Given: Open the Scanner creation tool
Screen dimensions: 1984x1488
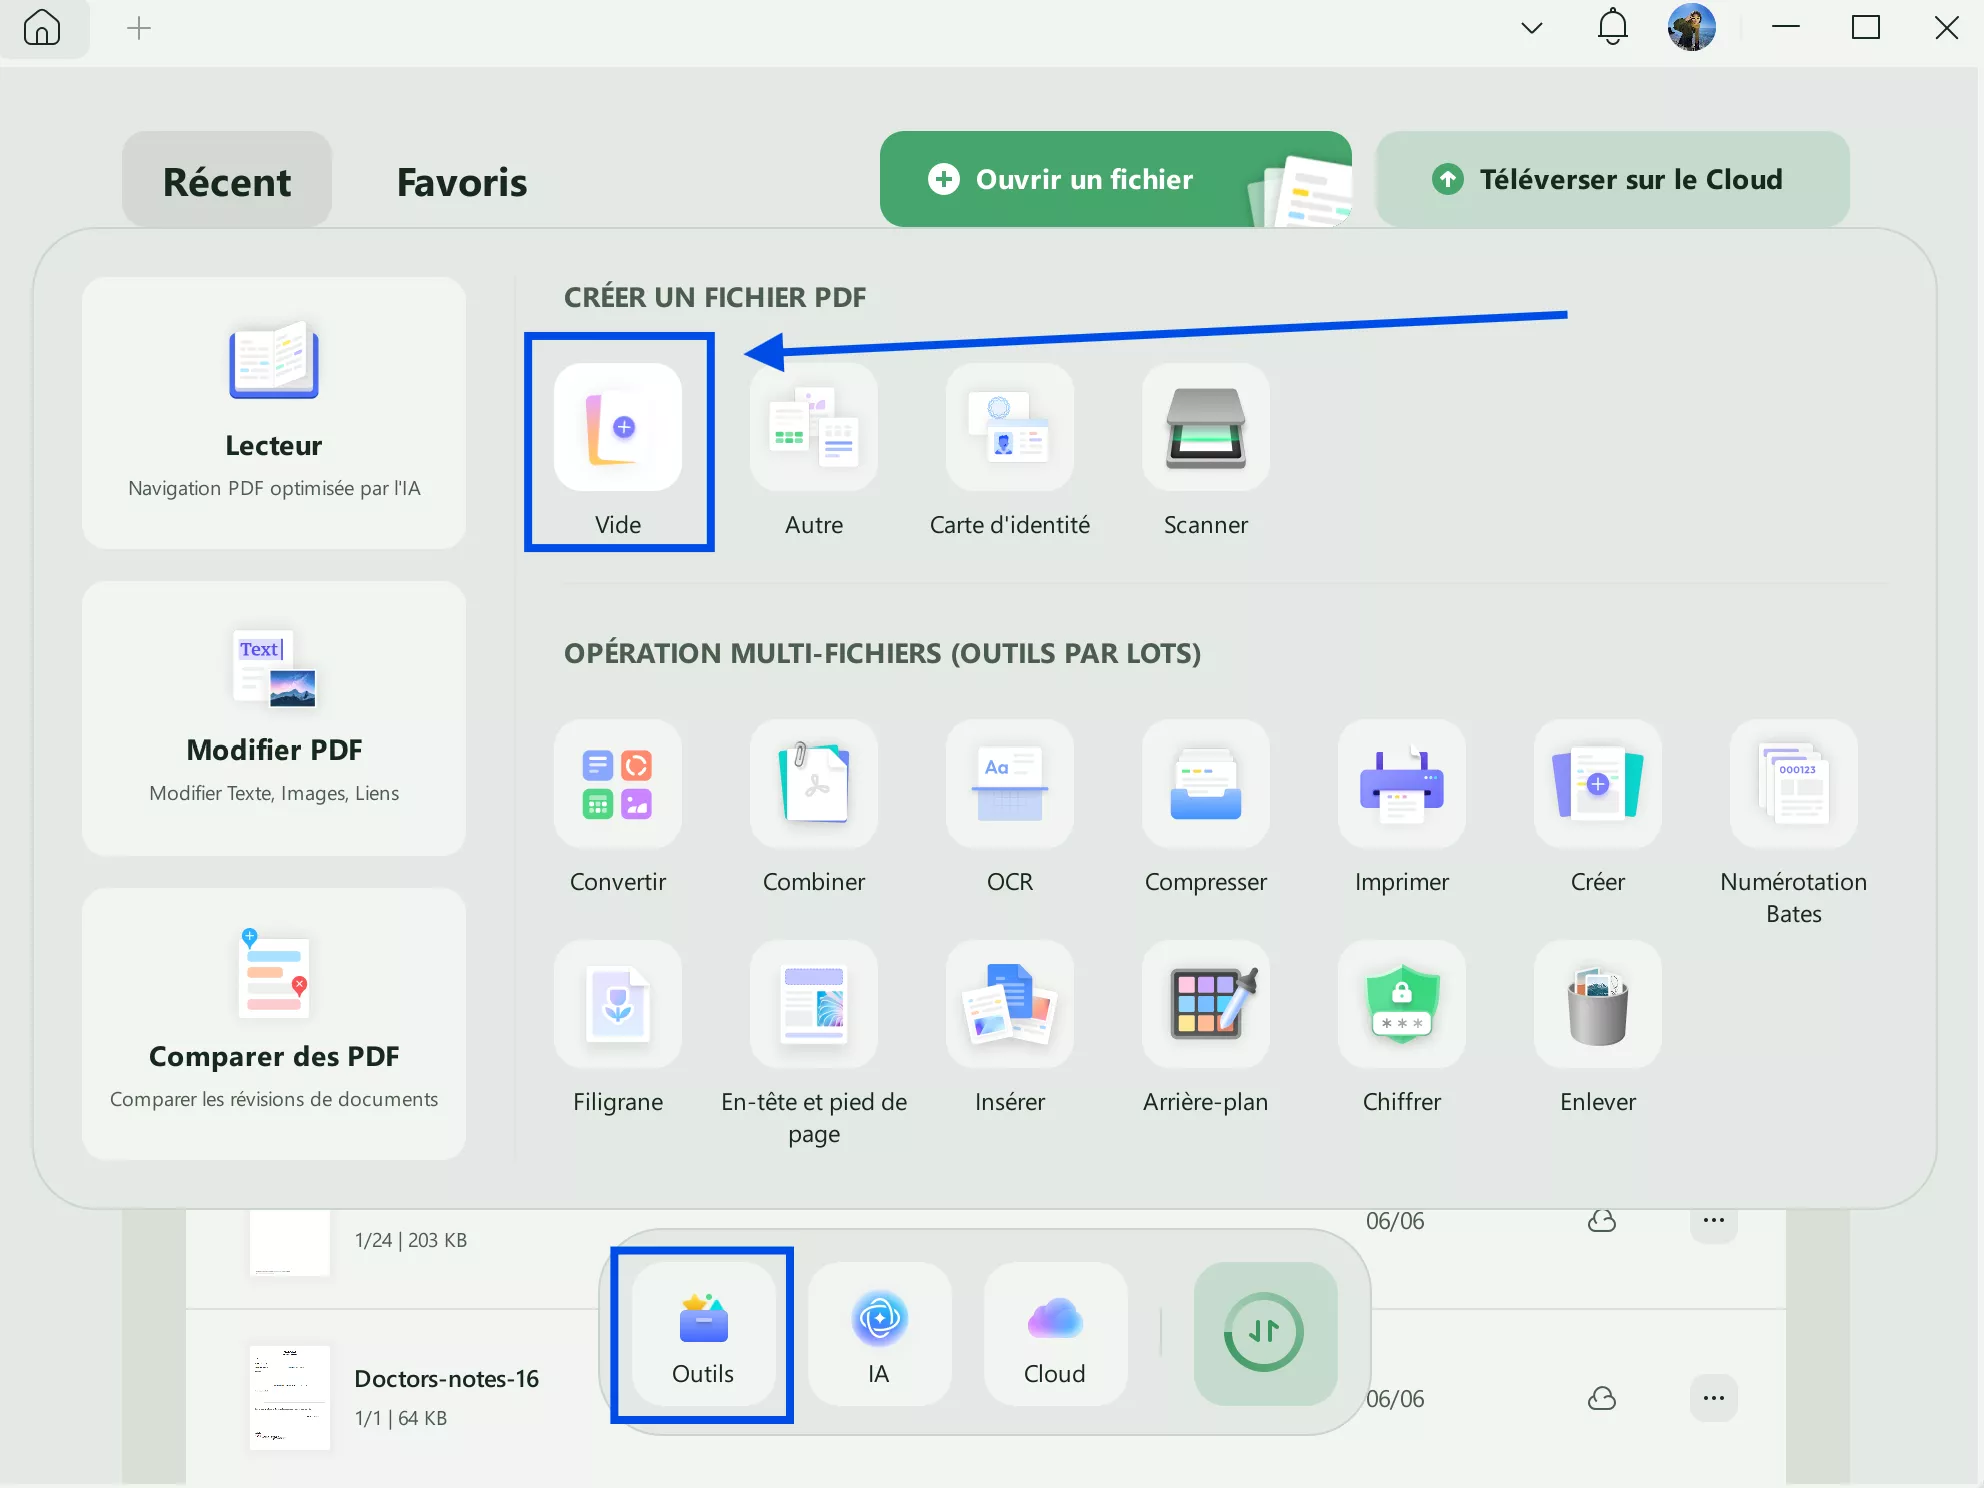Looking at the screenshot, I should coord(1205,428).
